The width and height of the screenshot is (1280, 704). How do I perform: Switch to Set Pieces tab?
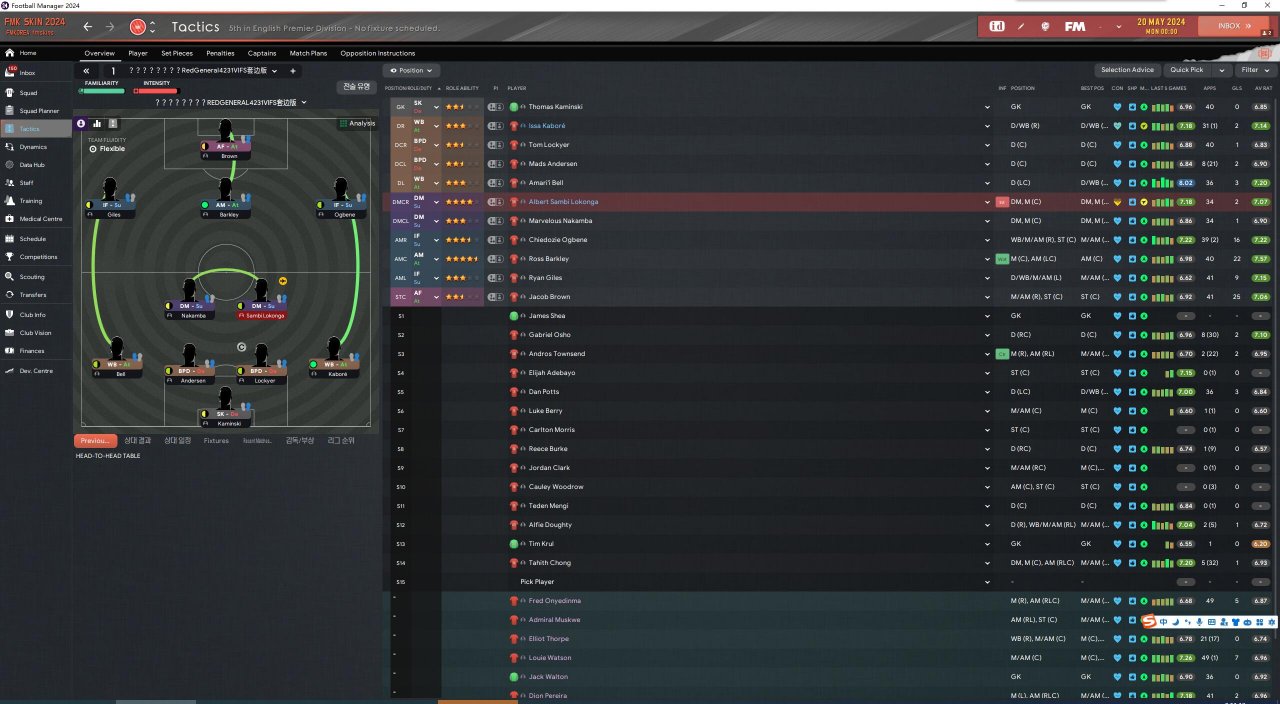pyautogui.click(x=177, y=53)
